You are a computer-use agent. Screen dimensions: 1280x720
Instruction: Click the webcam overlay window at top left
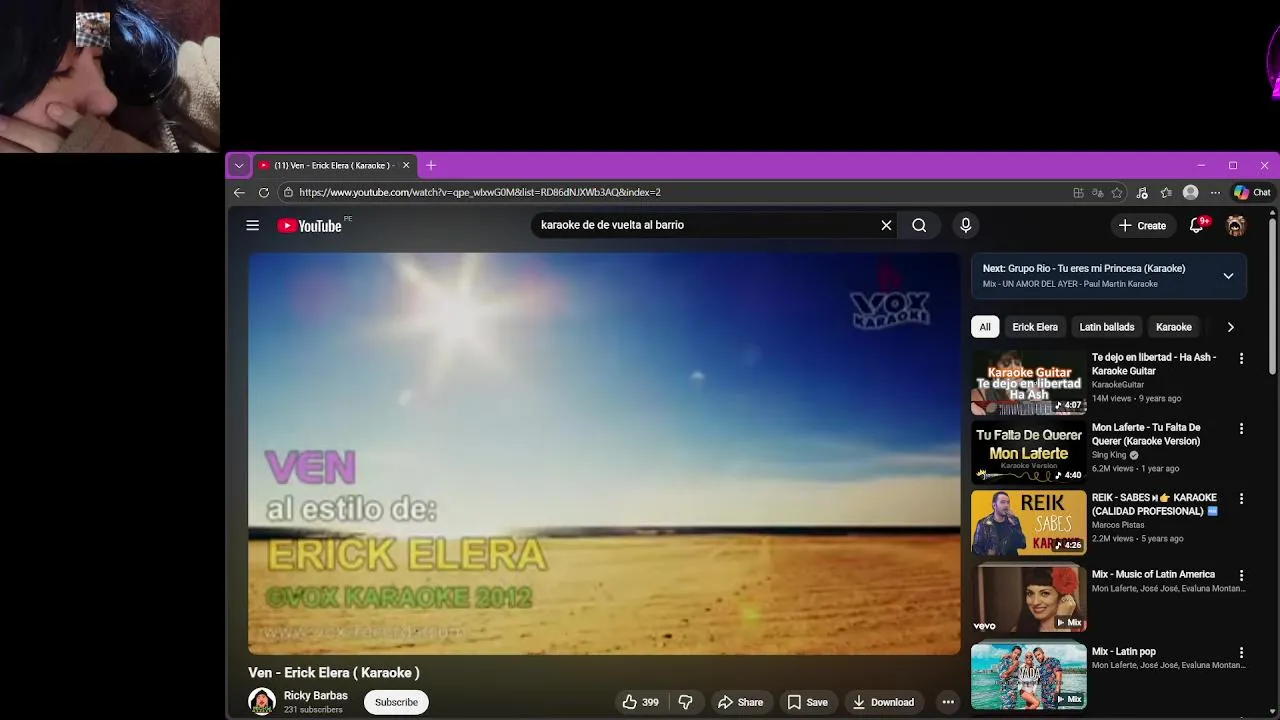tap(110, 76)
